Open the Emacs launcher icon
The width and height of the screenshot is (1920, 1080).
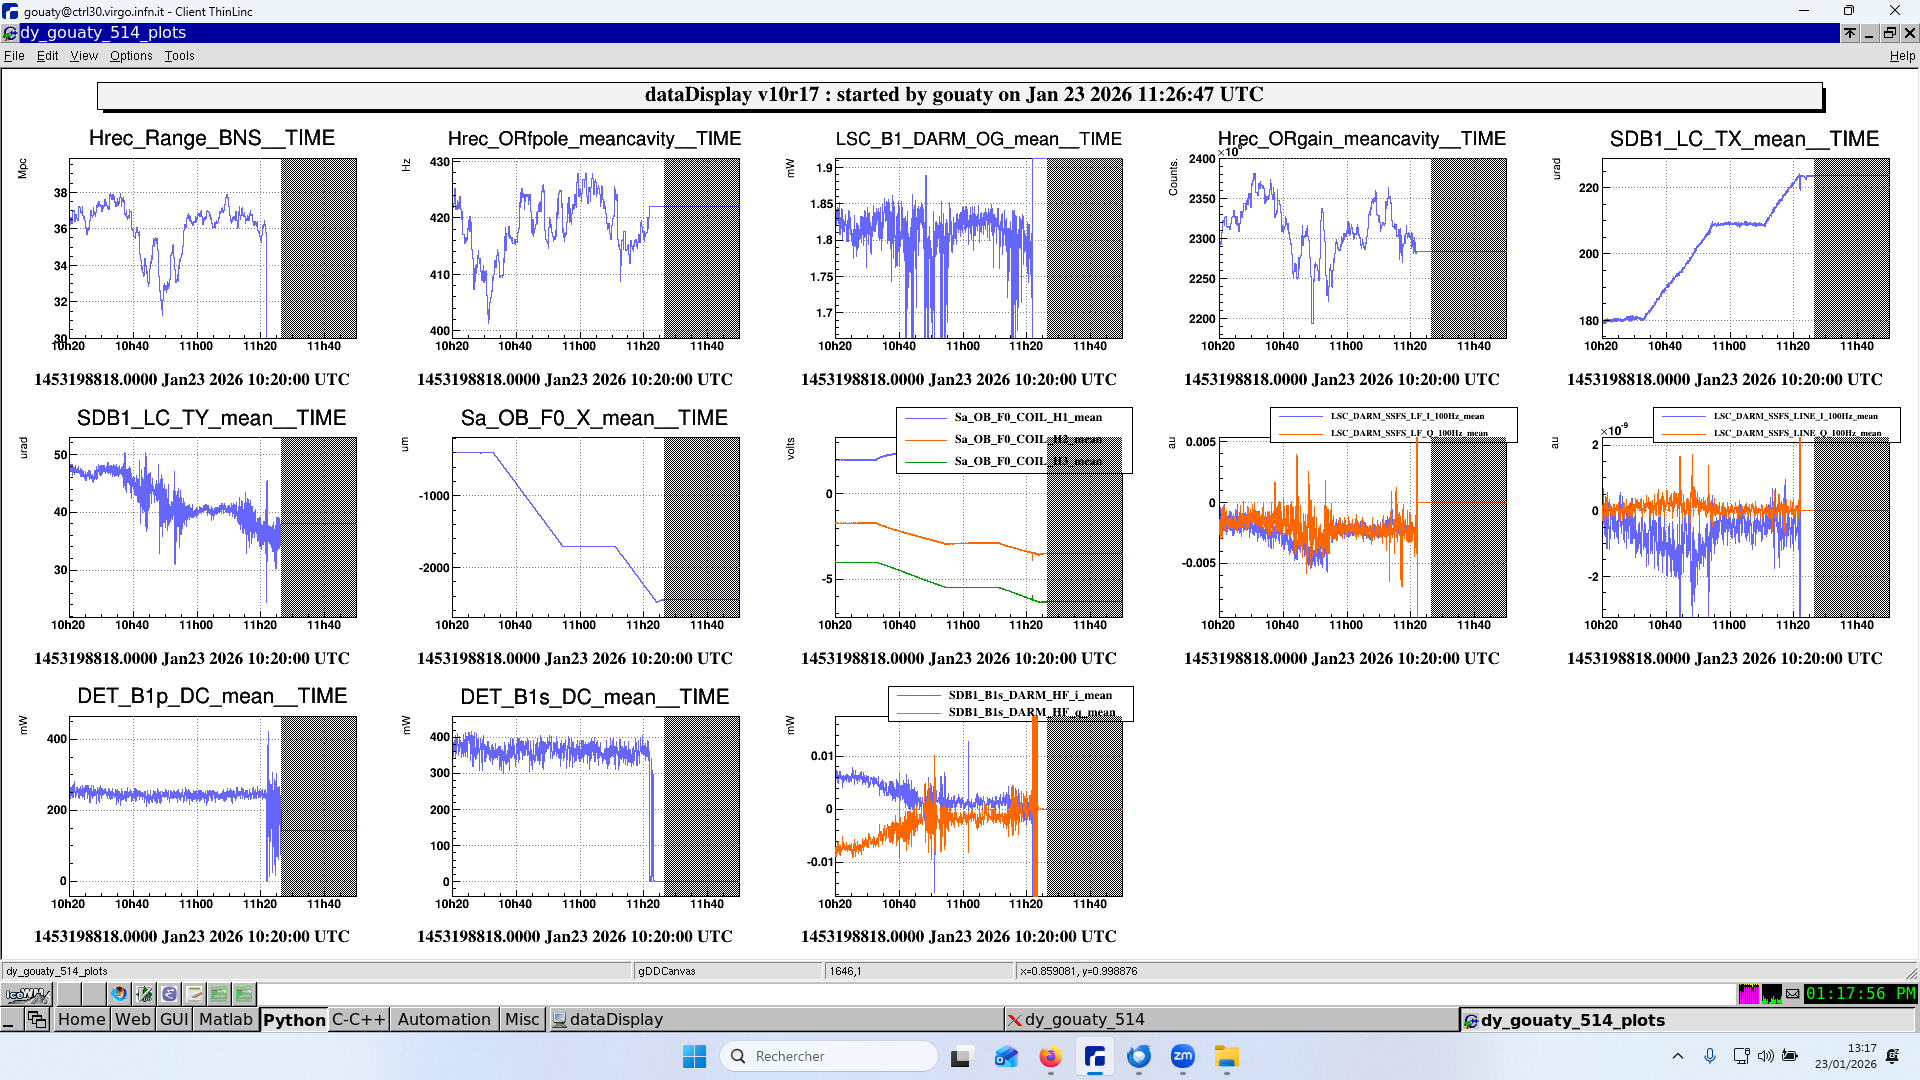[x=169, y=994]
